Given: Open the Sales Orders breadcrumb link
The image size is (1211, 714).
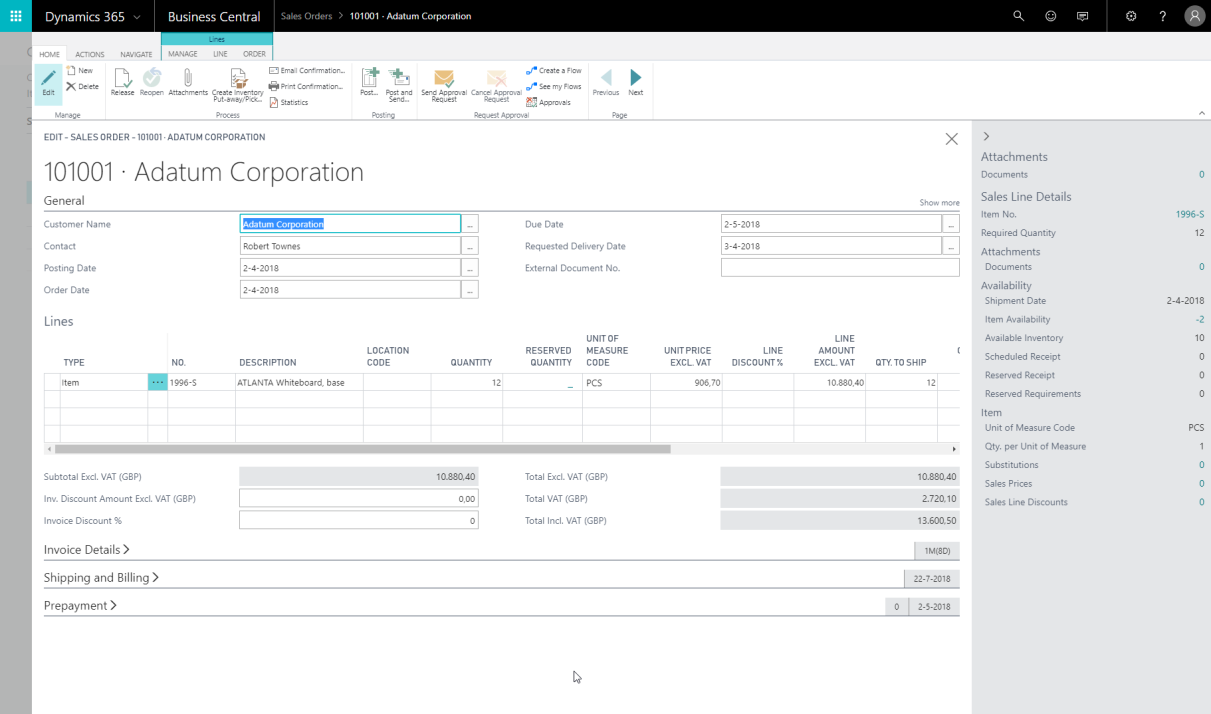Looking at the screenshot, I should tap(305, 16).
